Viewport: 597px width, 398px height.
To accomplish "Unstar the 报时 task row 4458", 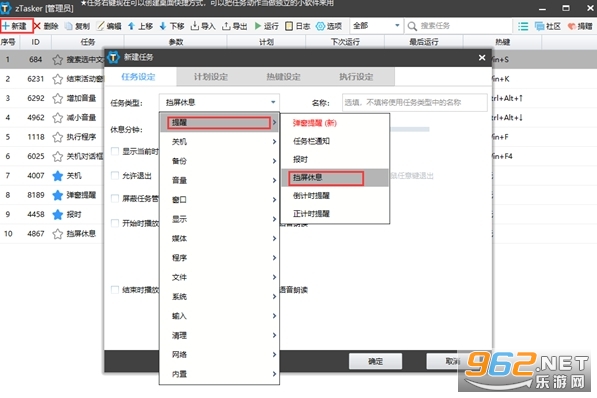I will (57, 214).
